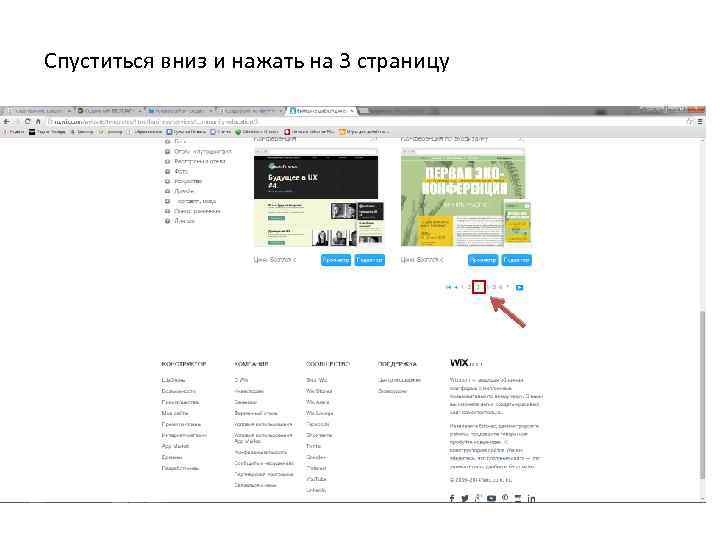Jump to the last page via blue icon
The height and width of the screenshot is (540, 720).
(x=519, y=287)
